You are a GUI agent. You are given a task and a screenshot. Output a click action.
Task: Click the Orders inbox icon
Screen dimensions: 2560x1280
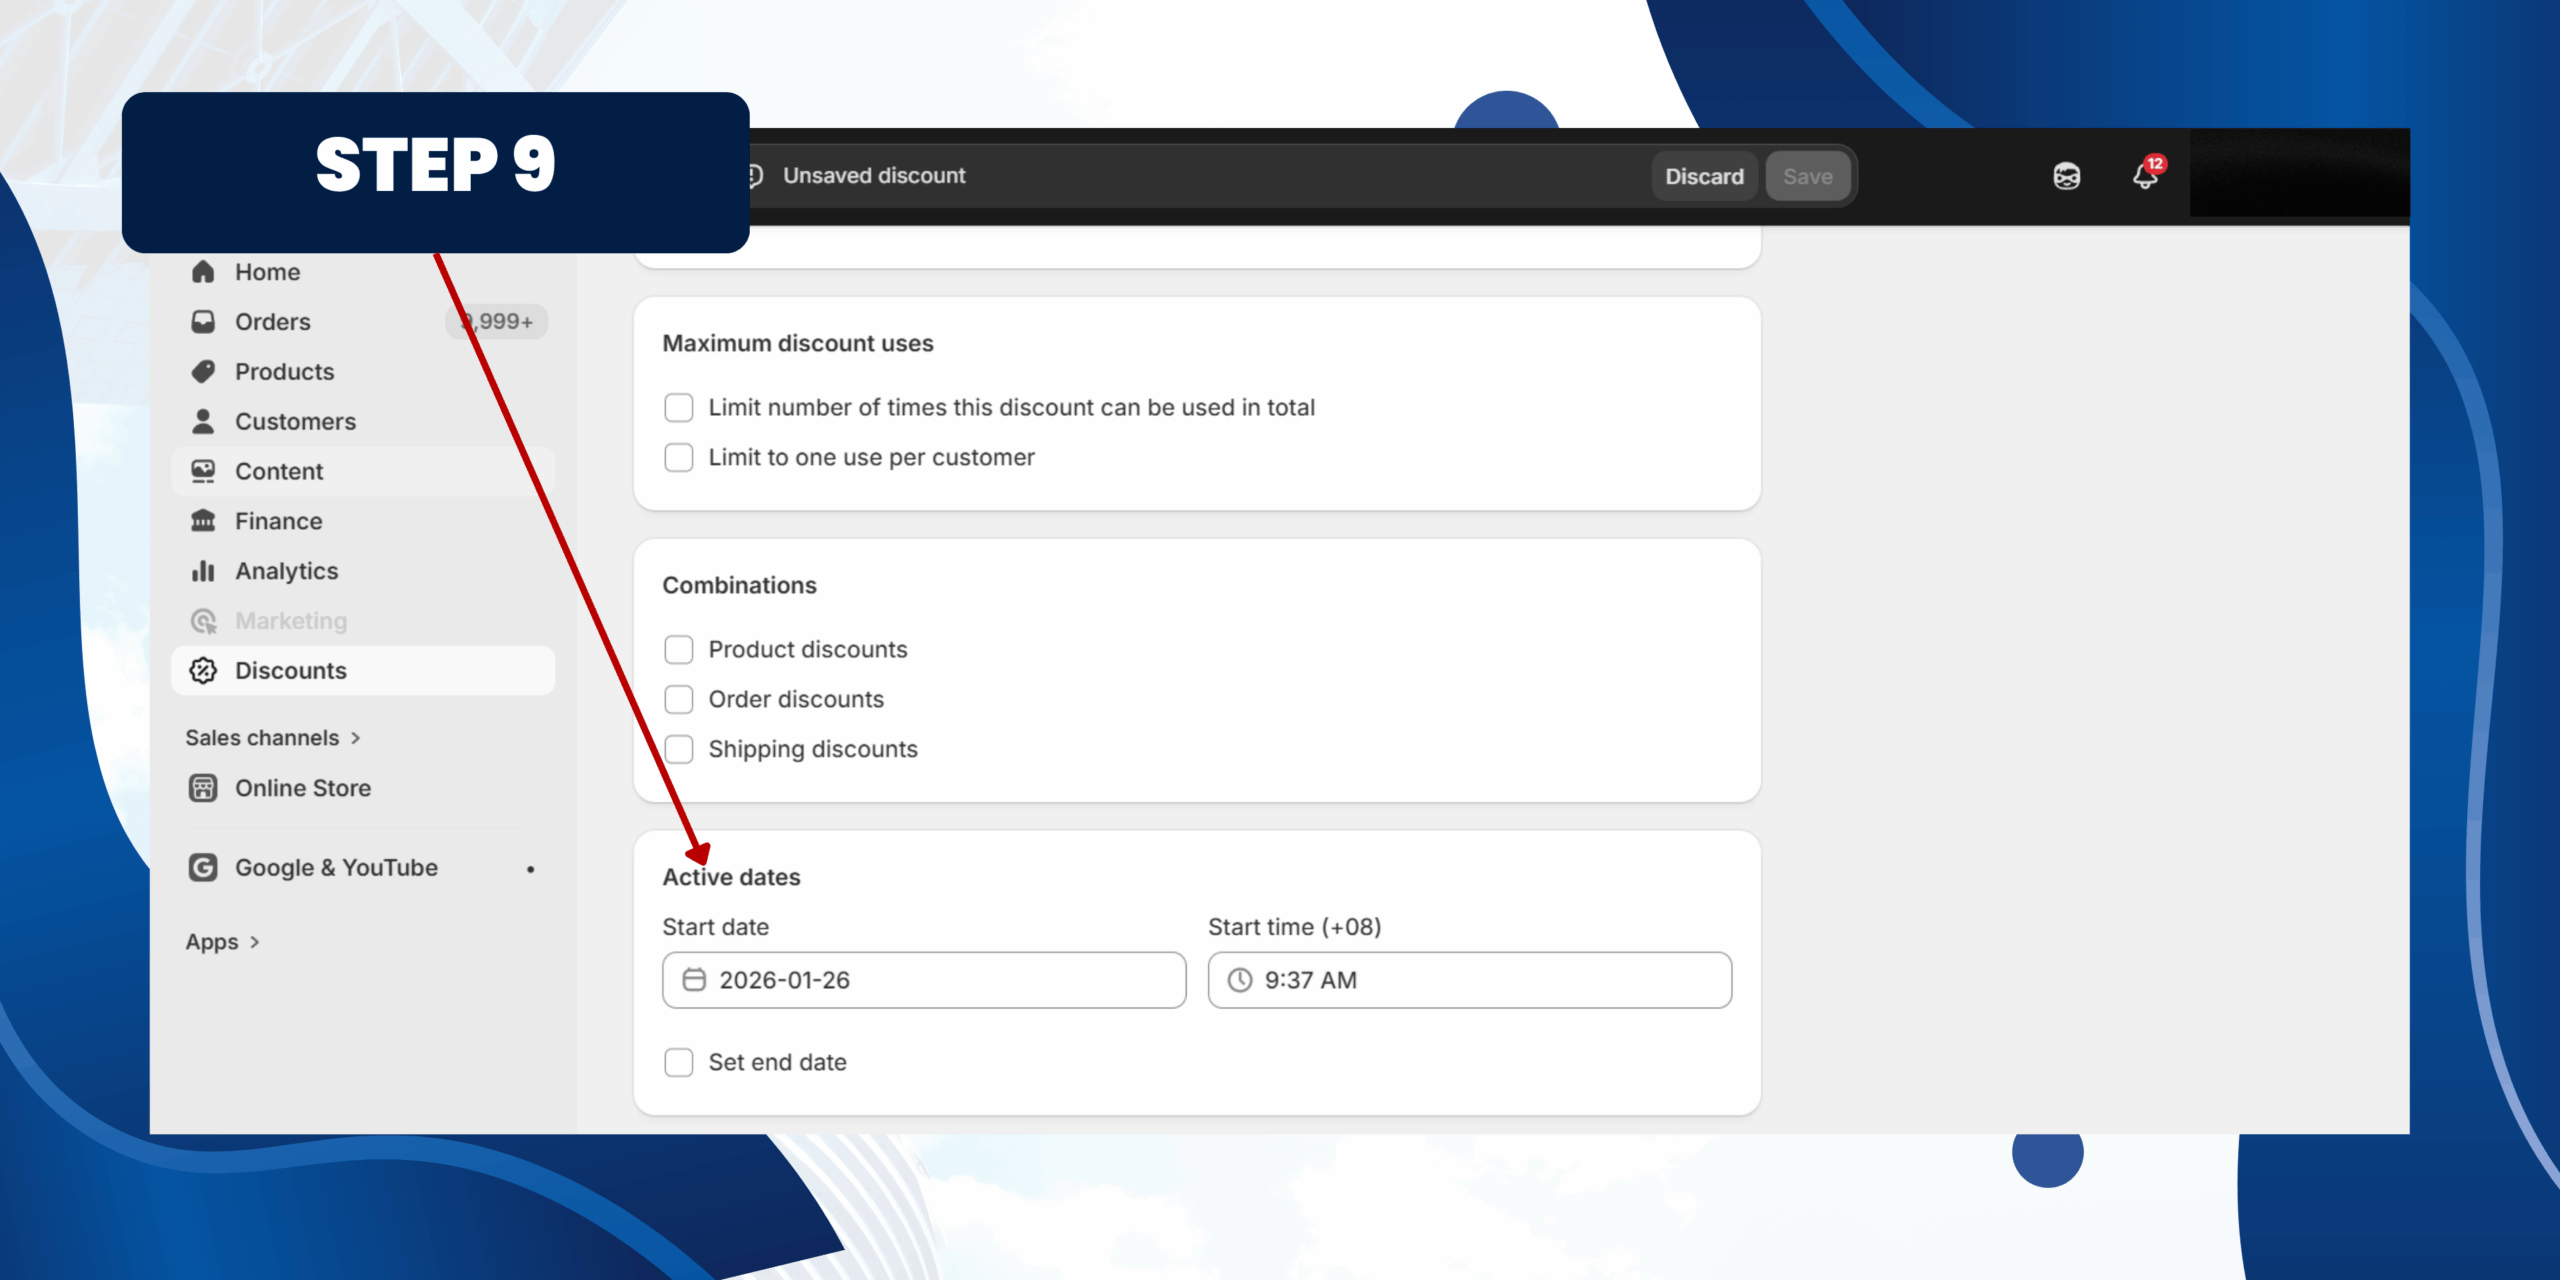[x=203, y=322]
